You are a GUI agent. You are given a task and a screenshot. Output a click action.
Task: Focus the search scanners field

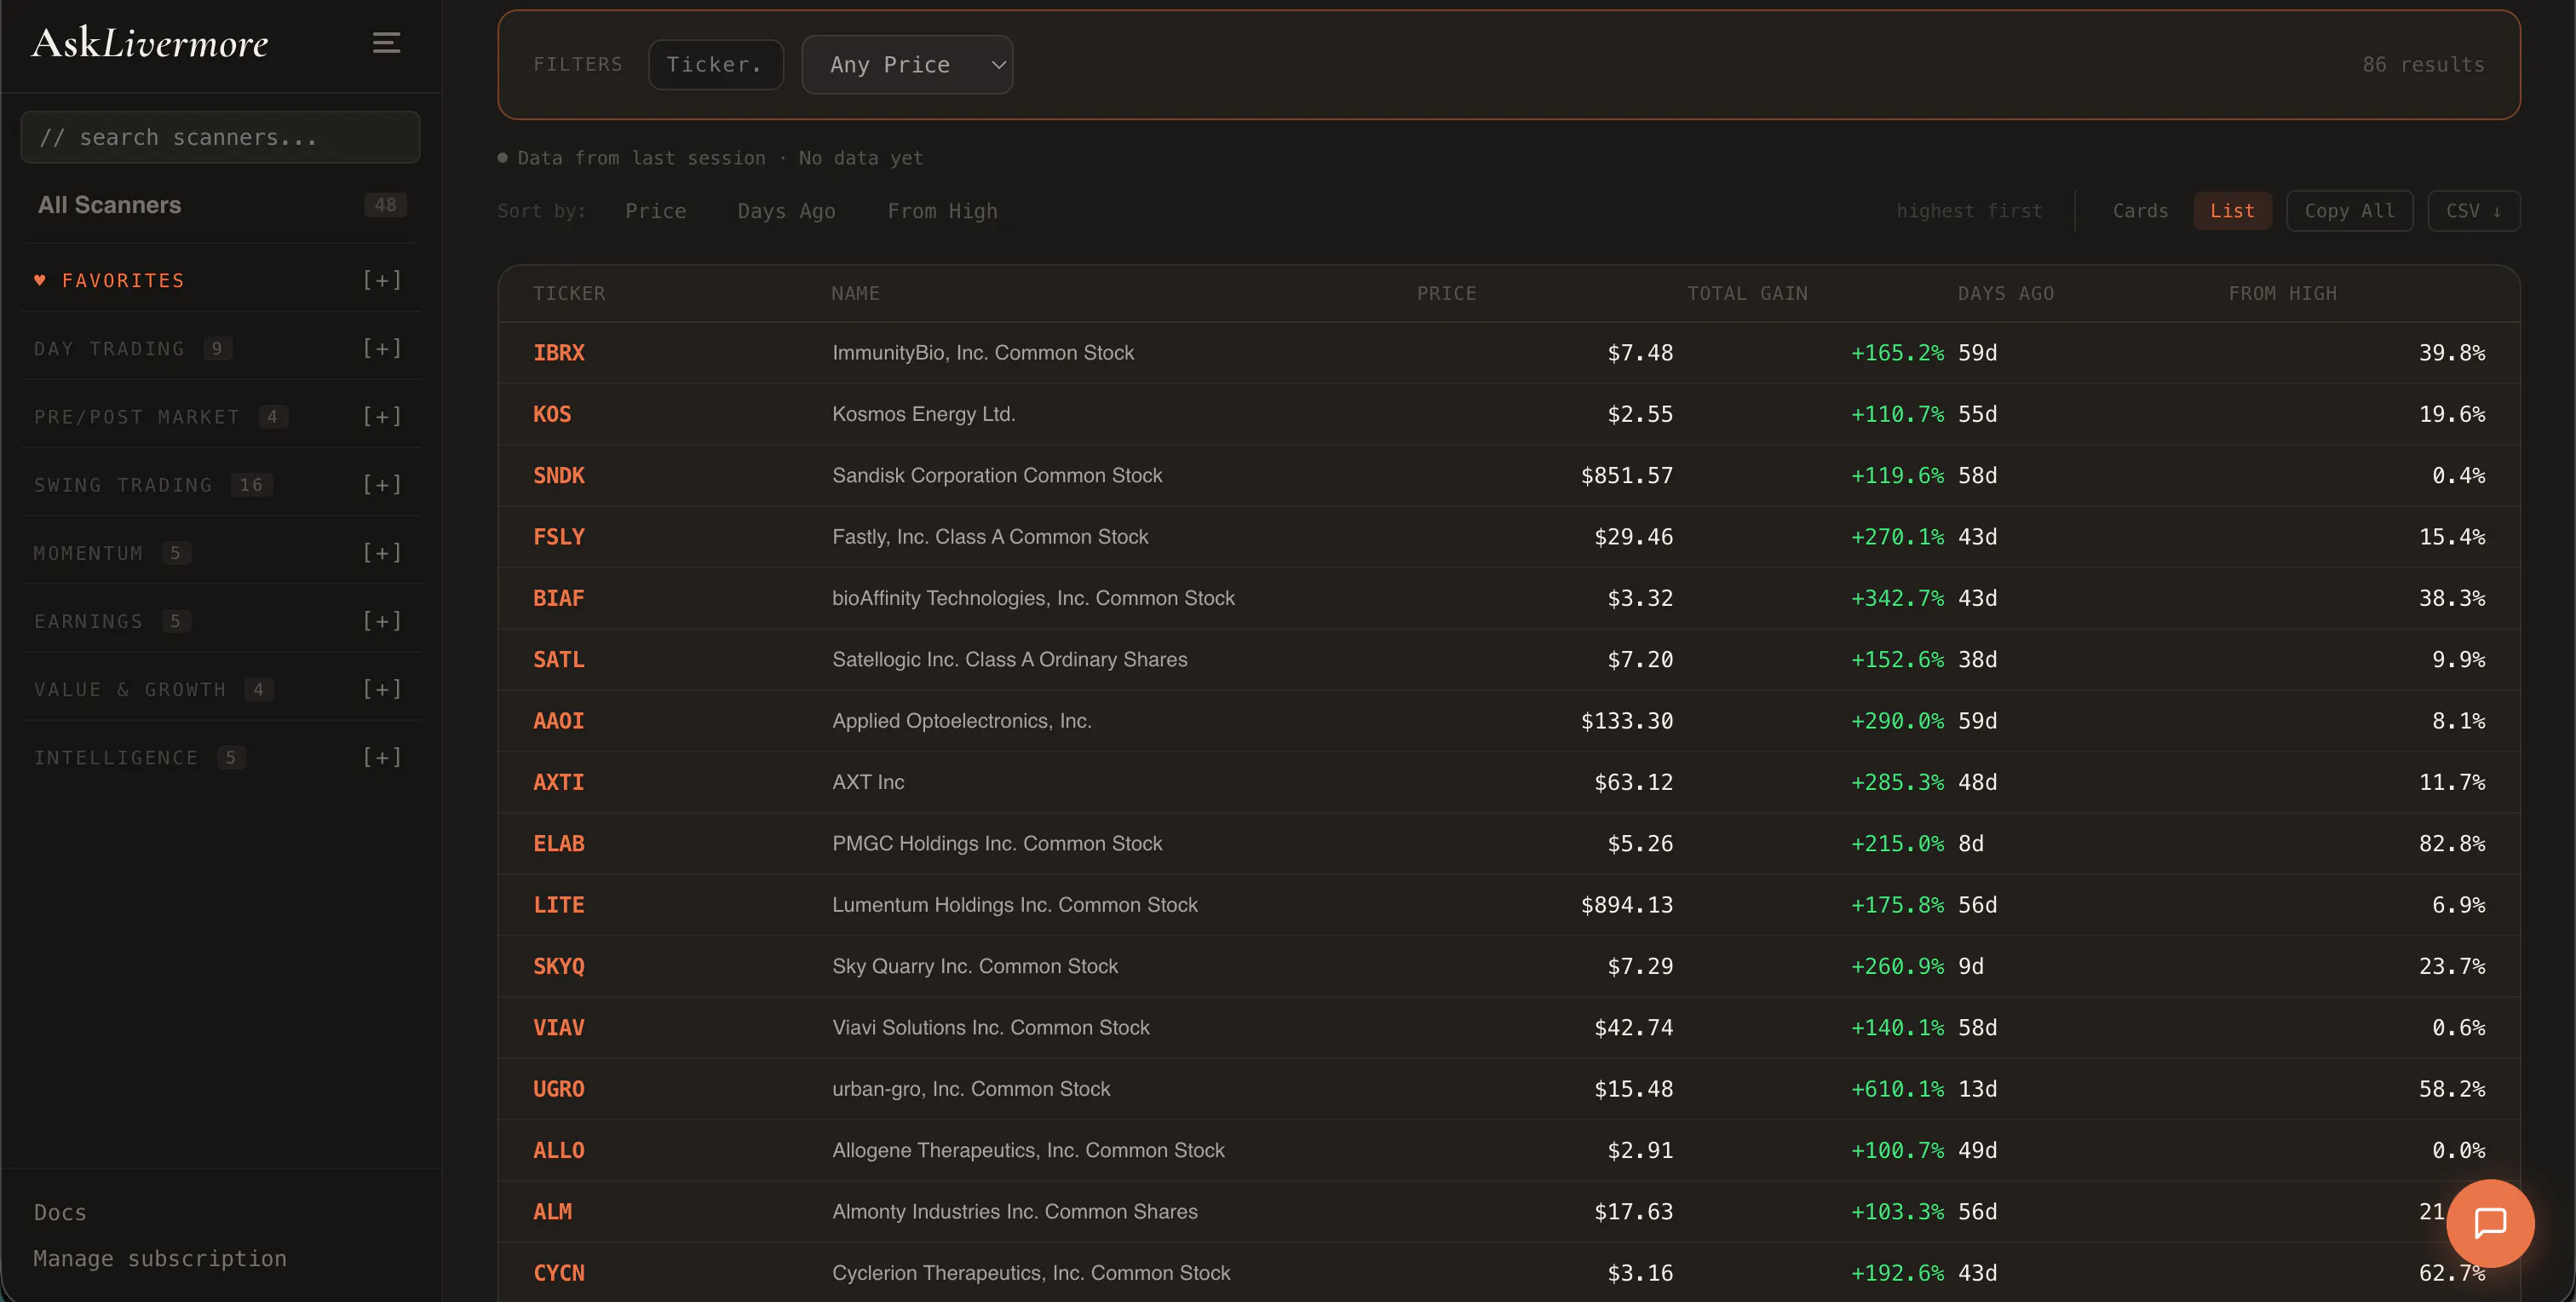coord(220,137)
